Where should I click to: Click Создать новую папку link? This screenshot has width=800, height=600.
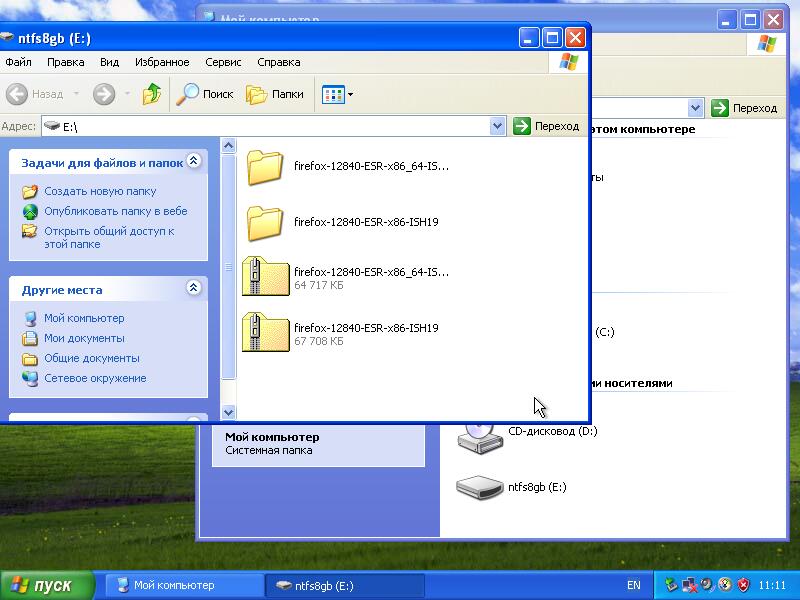pyautogui.click(x=100, y=191)
